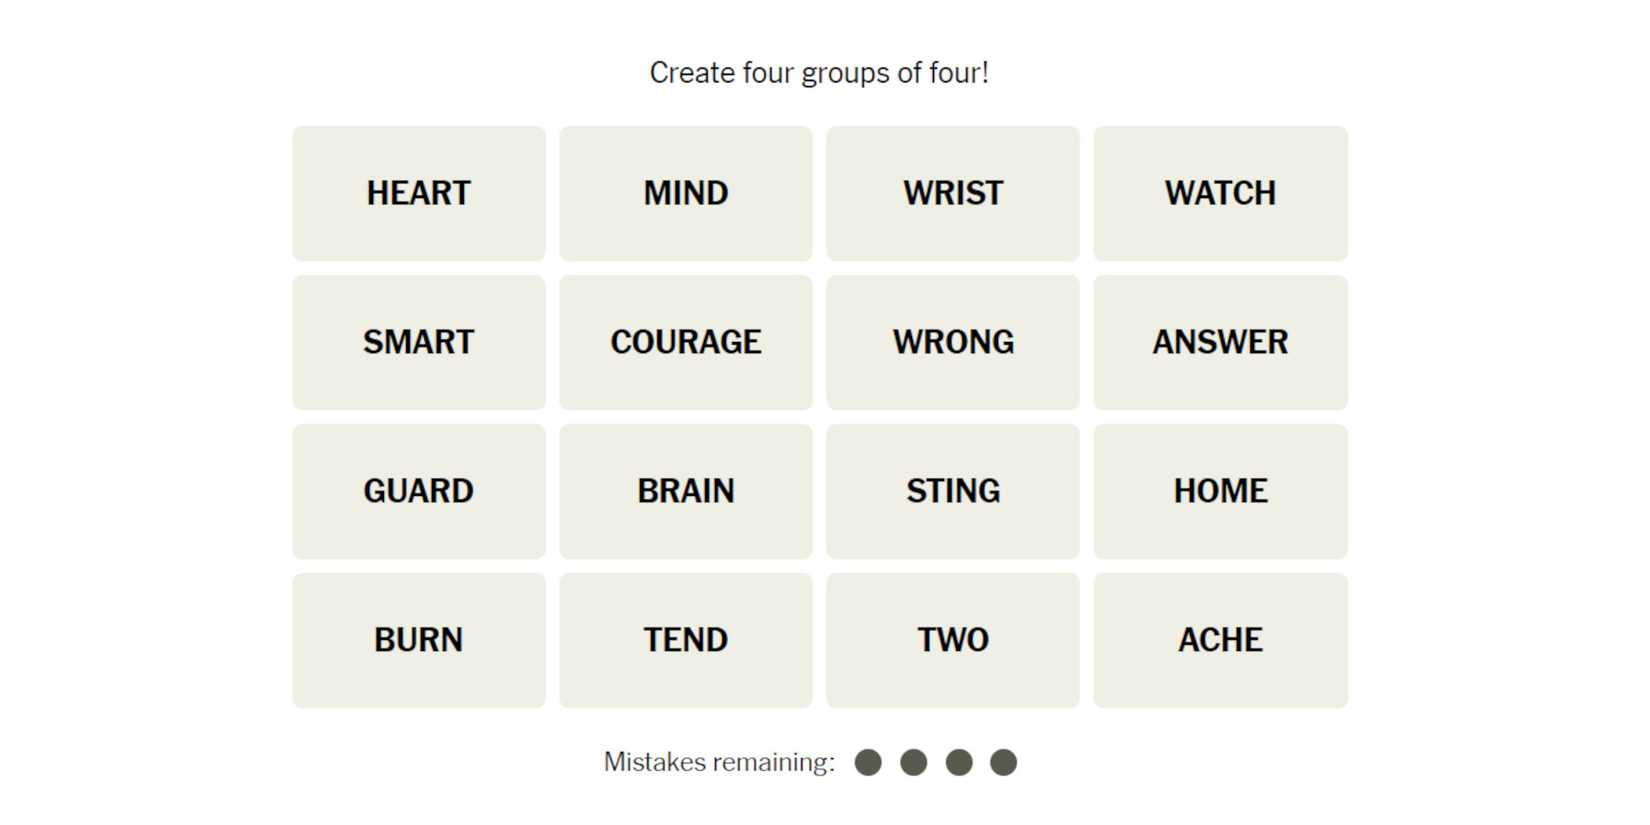Select the ACHE tile

(1220, 640)
